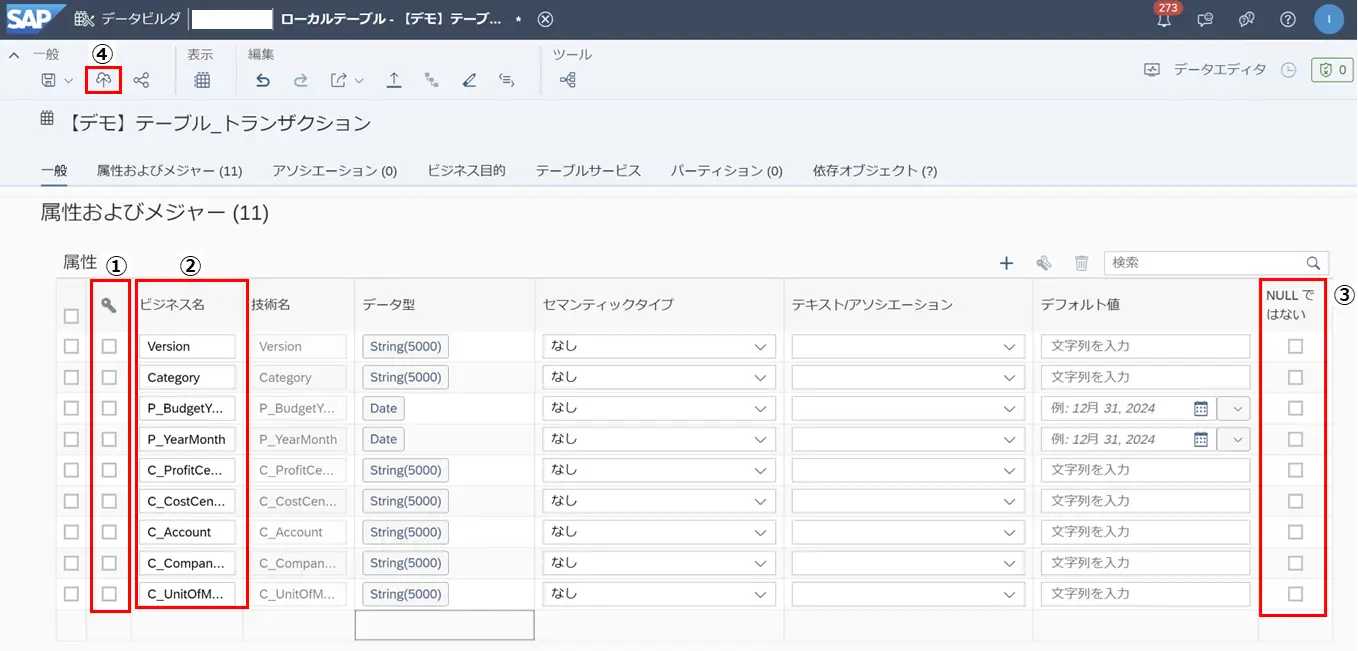
Task: Click the trash delete attribute icon
Action: tap(1081, 263)
